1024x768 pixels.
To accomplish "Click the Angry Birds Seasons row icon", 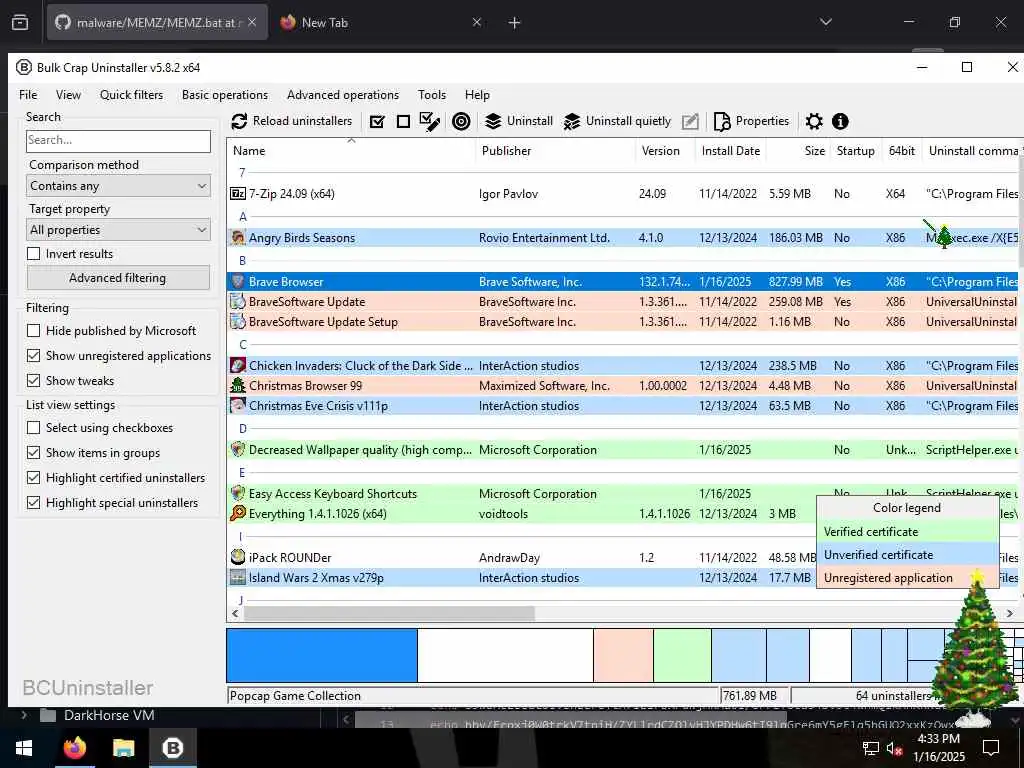I will click(x=238, y=238).
